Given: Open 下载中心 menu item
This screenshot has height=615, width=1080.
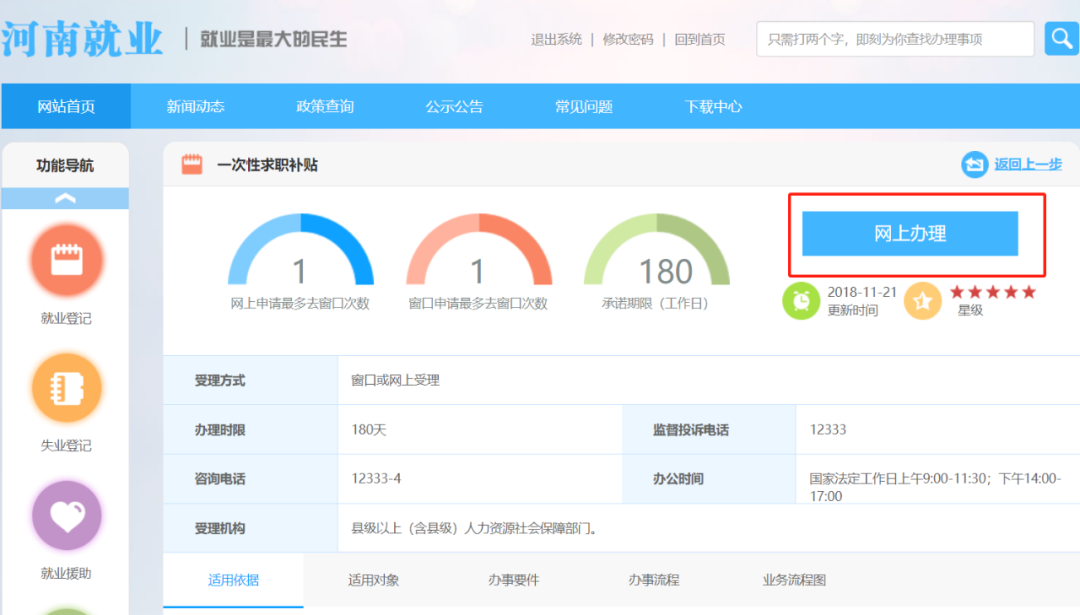Looking at the screenshot, I should [x=714, y=106].
